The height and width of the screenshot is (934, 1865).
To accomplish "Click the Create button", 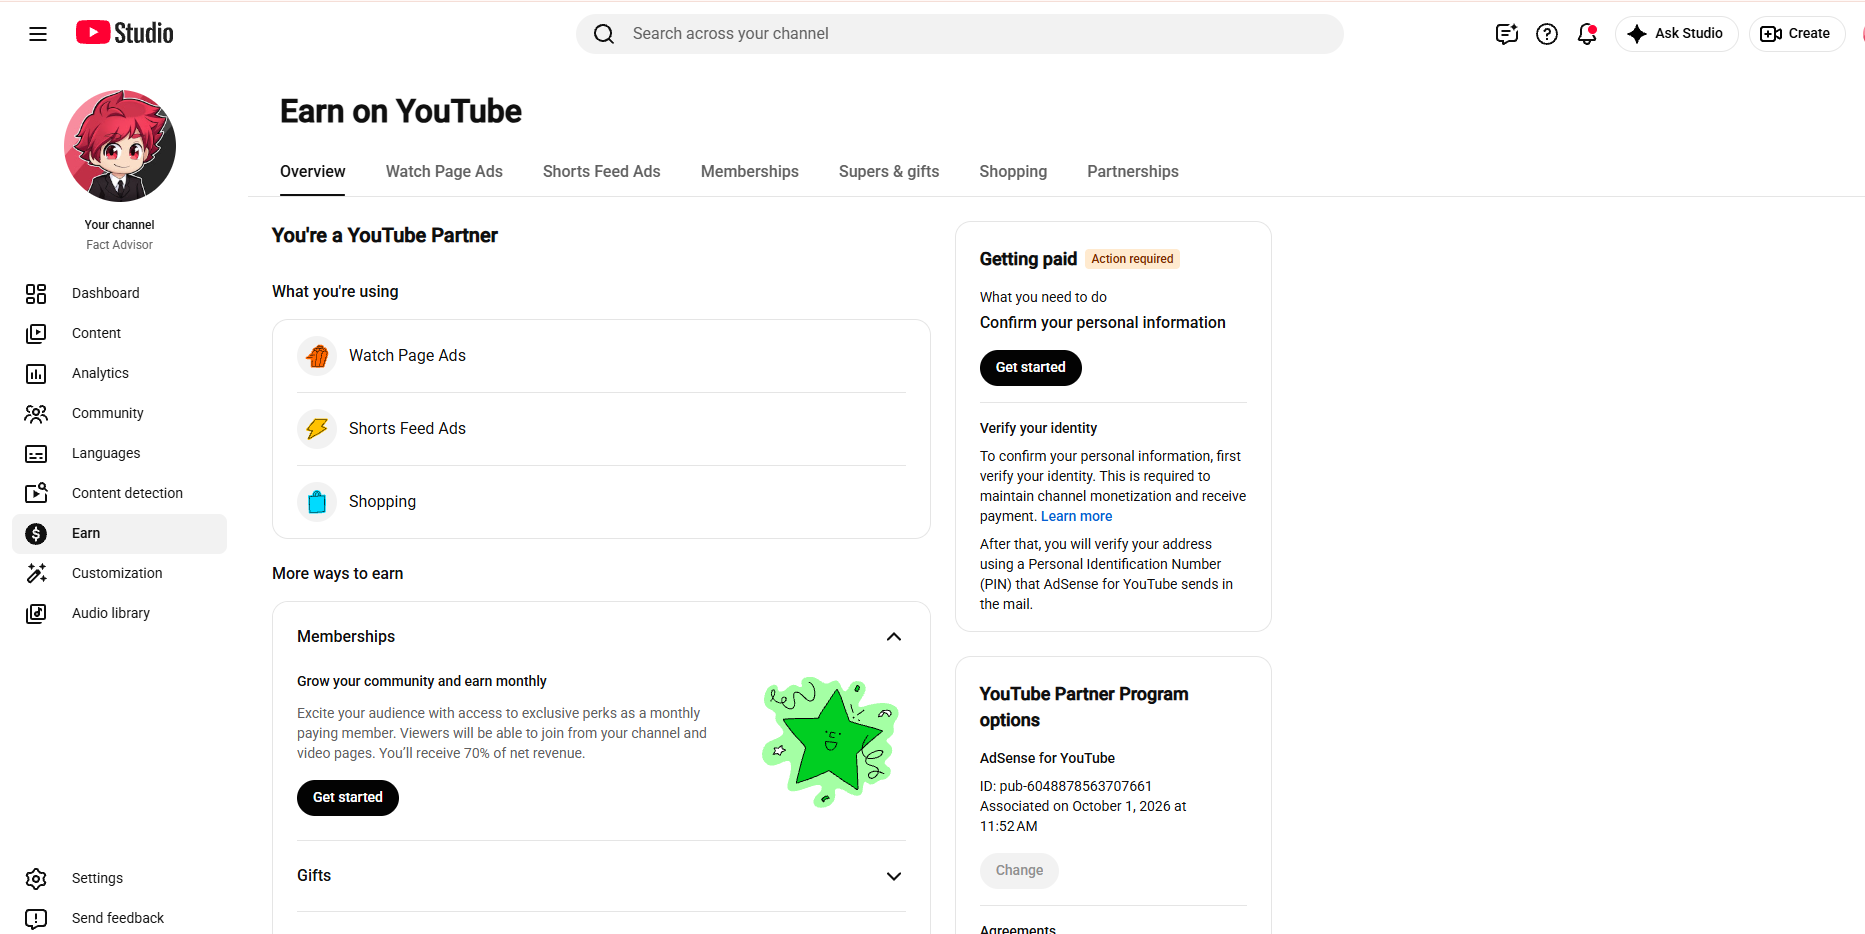I will [1797, 34].
